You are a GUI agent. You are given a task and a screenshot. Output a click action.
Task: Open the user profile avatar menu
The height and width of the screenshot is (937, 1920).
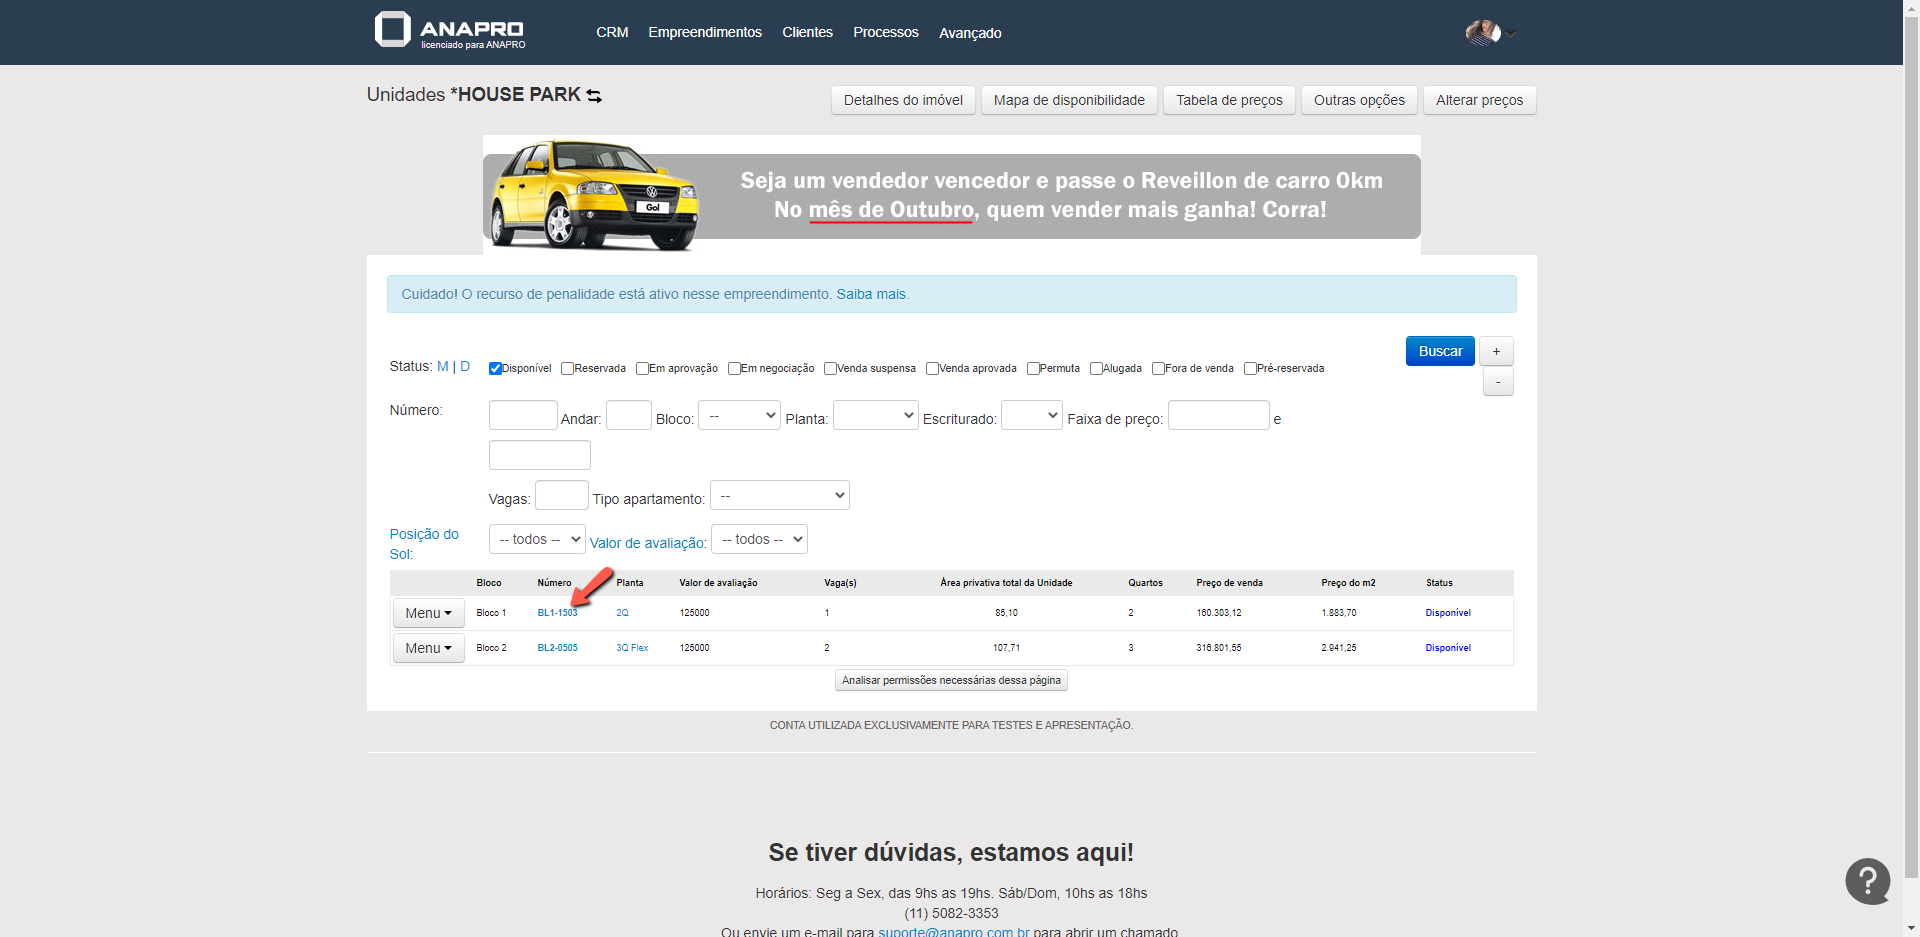[x=1483, y=33]
